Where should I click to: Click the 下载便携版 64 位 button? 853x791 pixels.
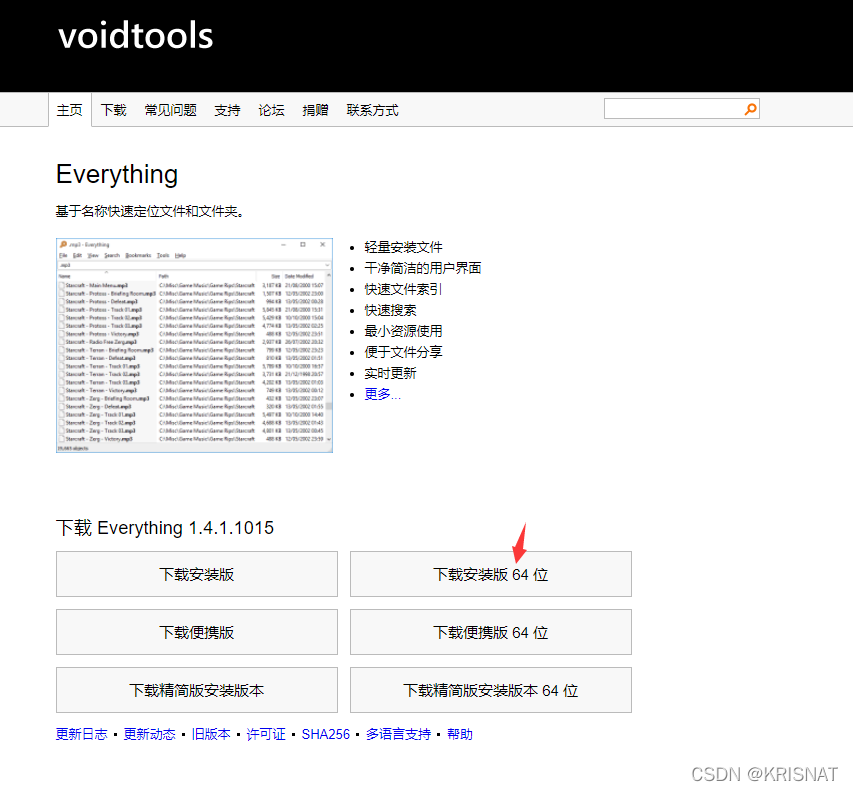click(491, 632)
